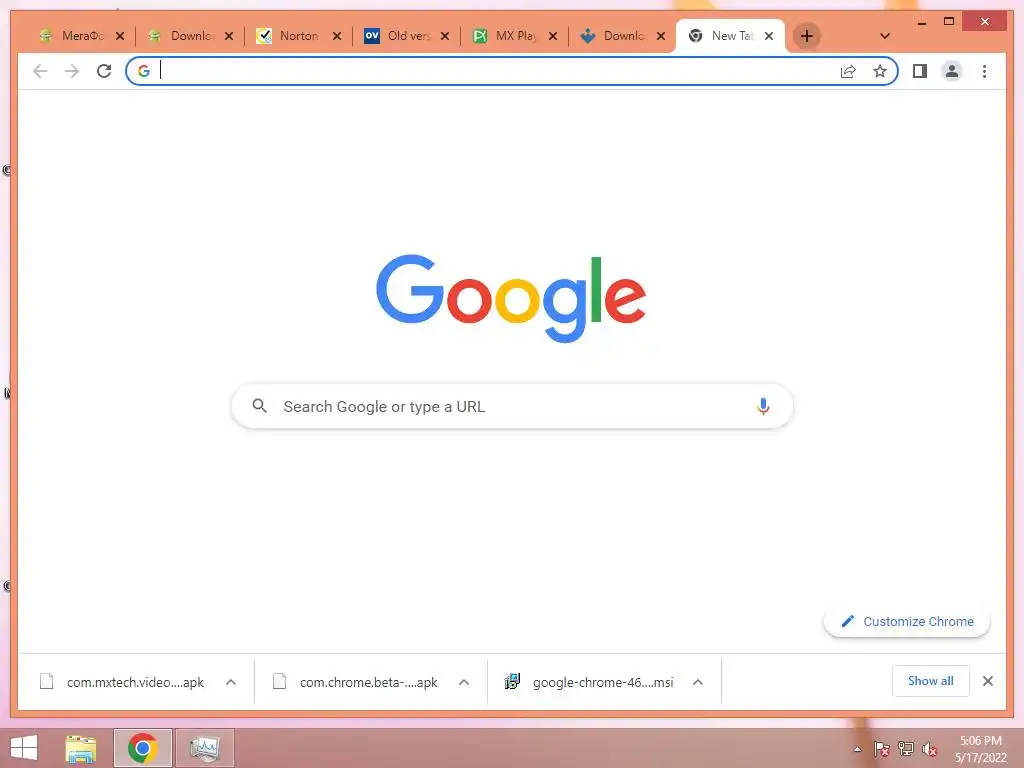
Task: Show all downloads
Action: click(931, 681)
